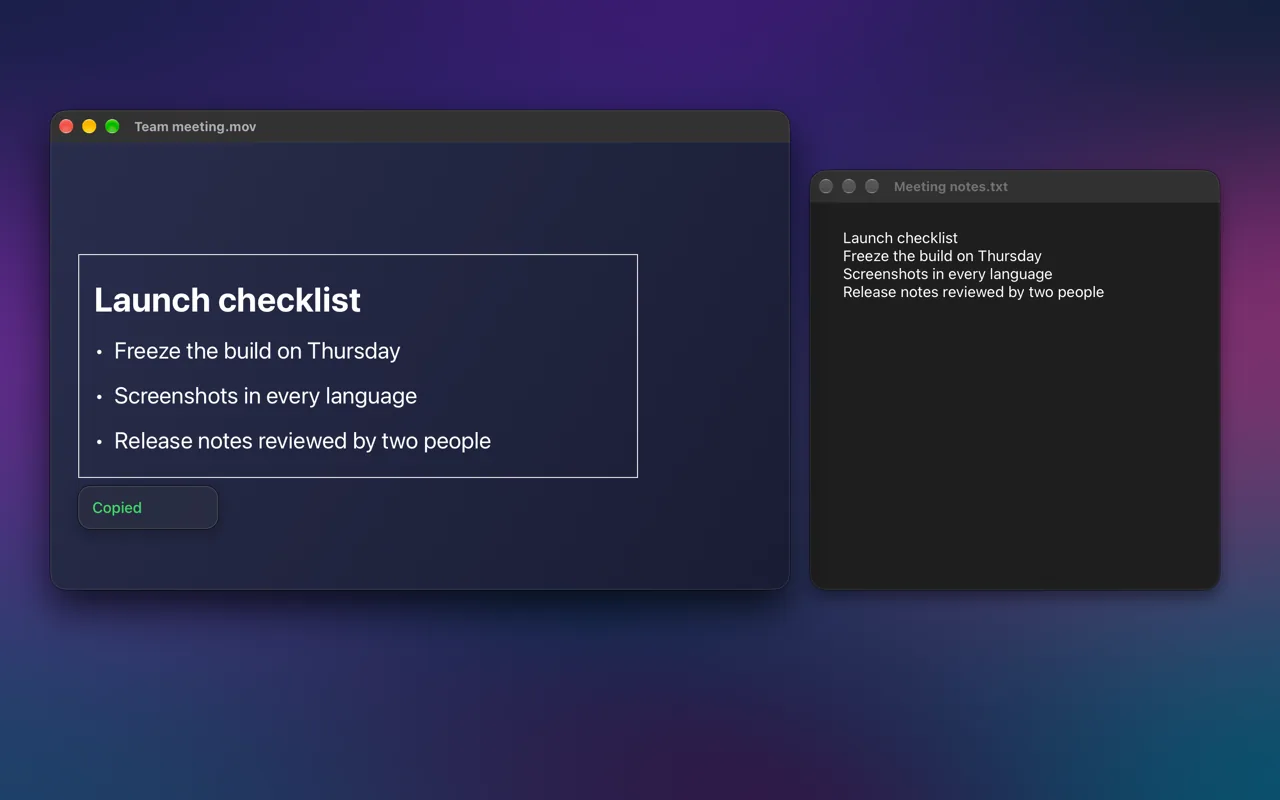
Task: Click 'Launch checklist' line in Meeting notes.txt
Action: pyautogui.click(x=900, y=238)
